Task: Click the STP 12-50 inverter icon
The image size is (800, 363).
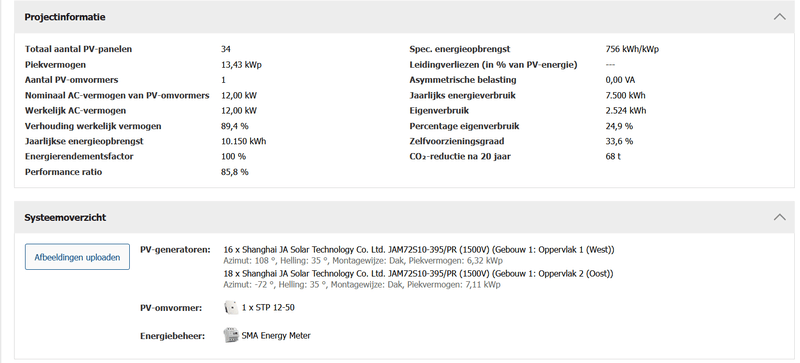Action: [x=231, y=307]
